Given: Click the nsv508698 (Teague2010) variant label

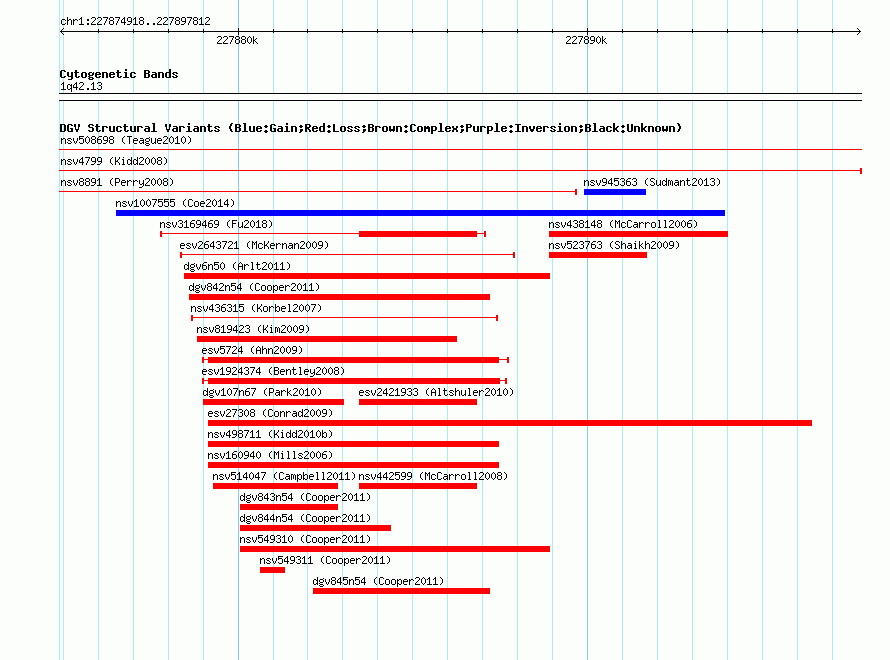Looking at the screenshot, I should 126,140.
